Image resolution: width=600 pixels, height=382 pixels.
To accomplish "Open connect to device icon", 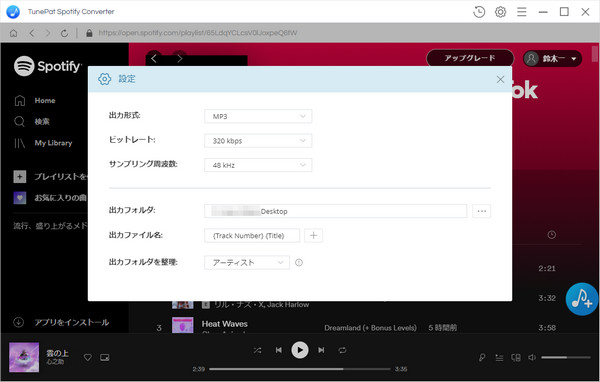I will point(516,358).
